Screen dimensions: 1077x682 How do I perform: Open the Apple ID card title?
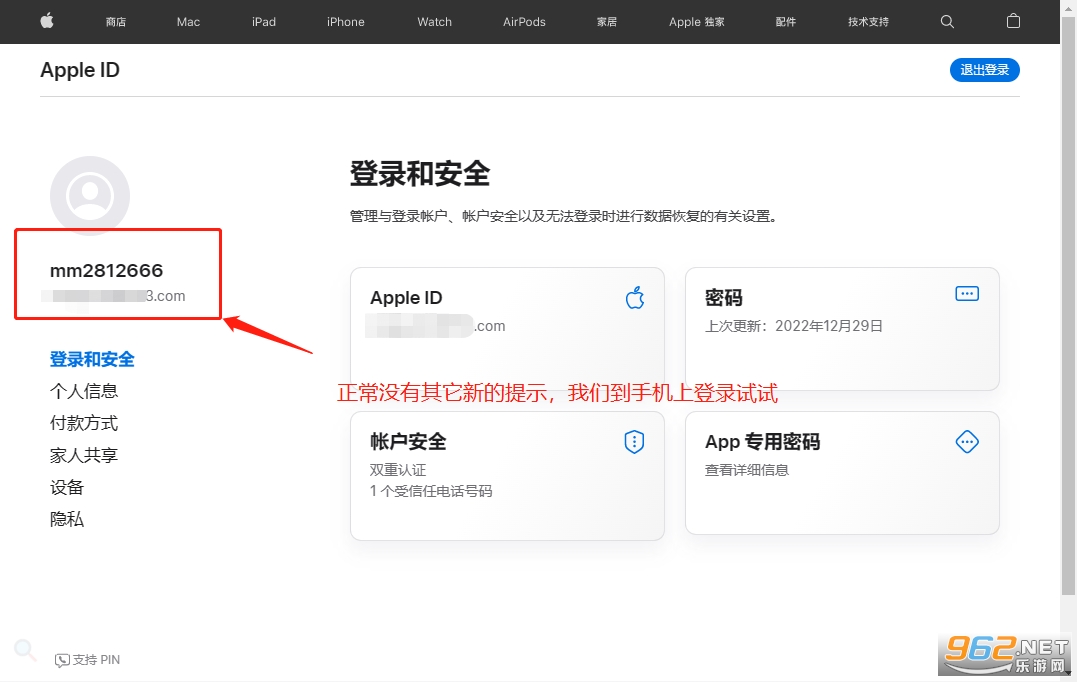point(406,297)
